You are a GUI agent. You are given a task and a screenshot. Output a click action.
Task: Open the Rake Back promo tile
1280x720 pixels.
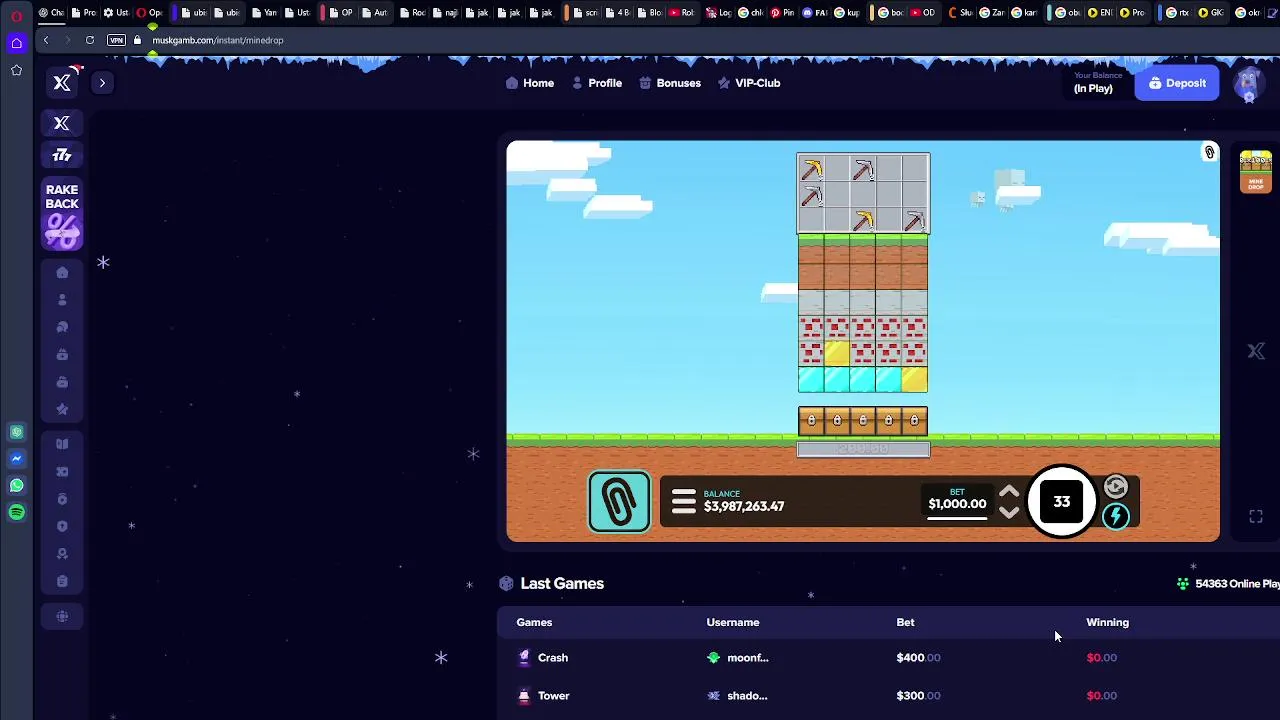tap(62, 214)
